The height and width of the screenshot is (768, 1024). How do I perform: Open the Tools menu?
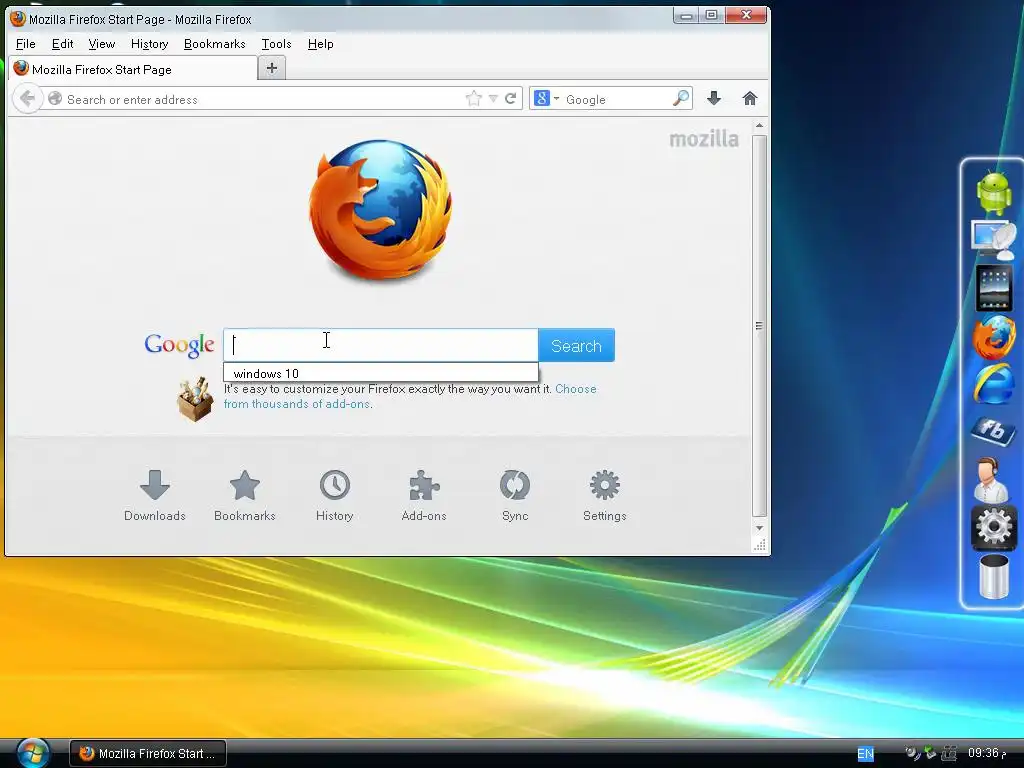(276, 44)
